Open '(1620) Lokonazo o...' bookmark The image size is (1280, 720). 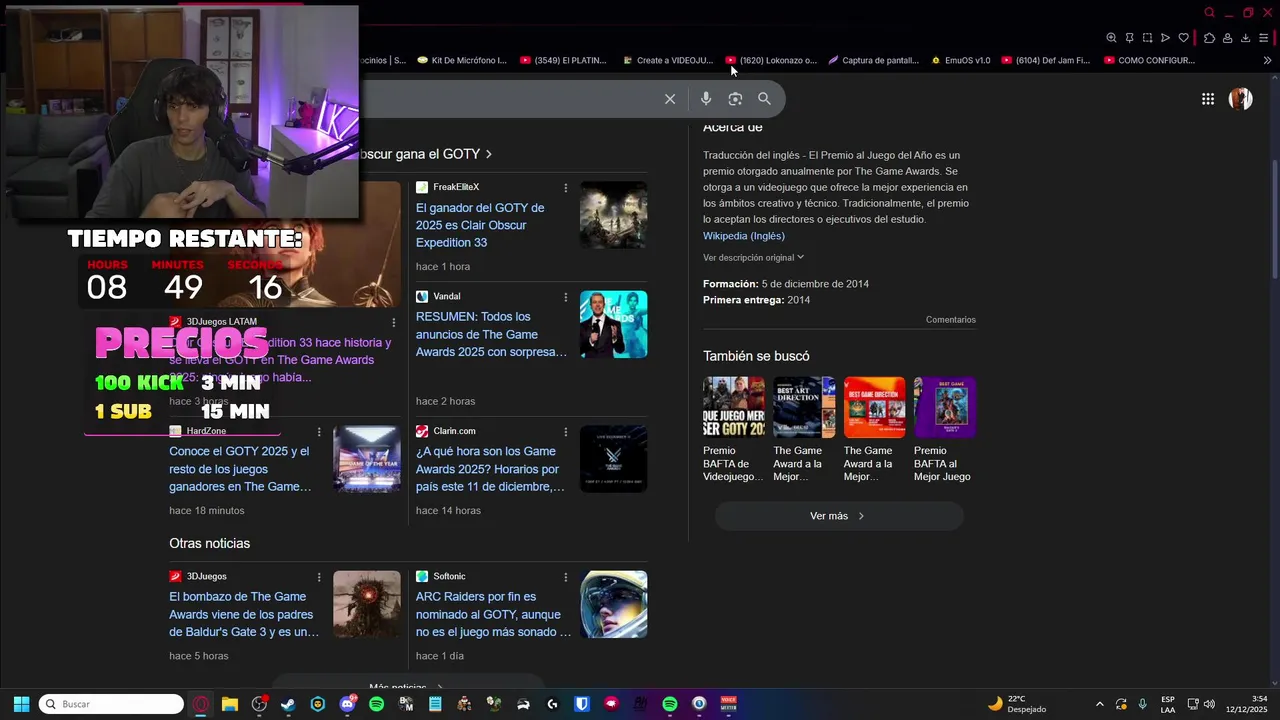point(771,60)
